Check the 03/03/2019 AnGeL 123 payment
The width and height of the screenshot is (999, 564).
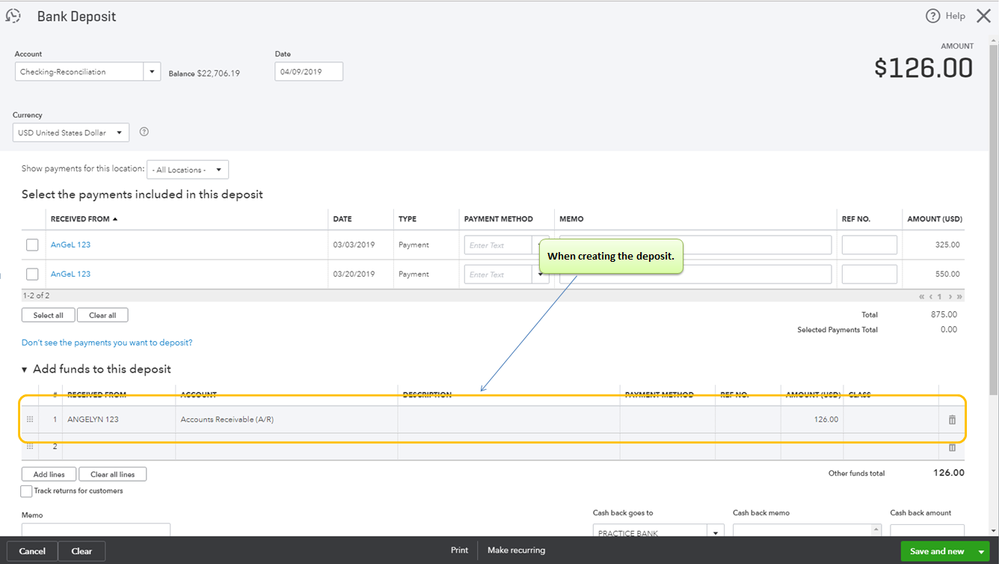pos(32,245)
